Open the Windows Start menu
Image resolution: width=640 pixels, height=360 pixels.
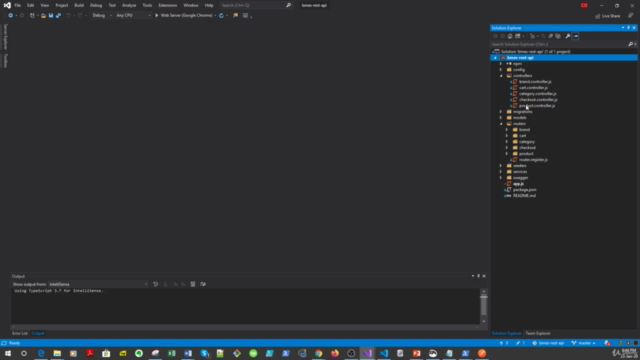[x=8, y=353]
